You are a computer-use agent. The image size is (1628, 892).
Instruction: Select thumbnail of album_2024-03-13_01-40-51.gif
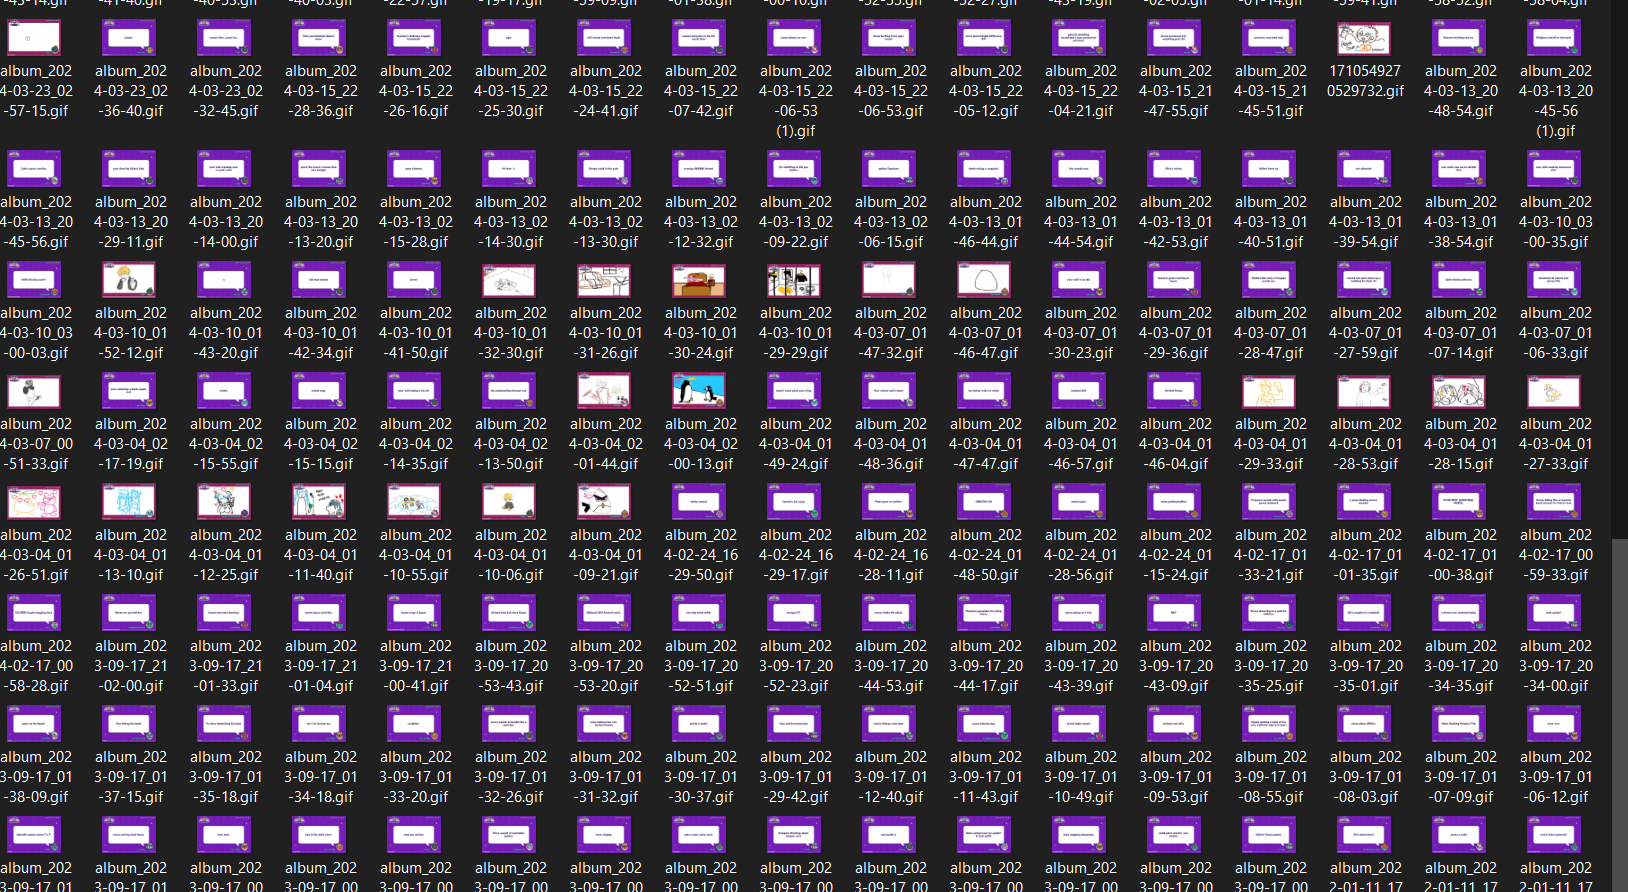click(x=1269, y=169)
